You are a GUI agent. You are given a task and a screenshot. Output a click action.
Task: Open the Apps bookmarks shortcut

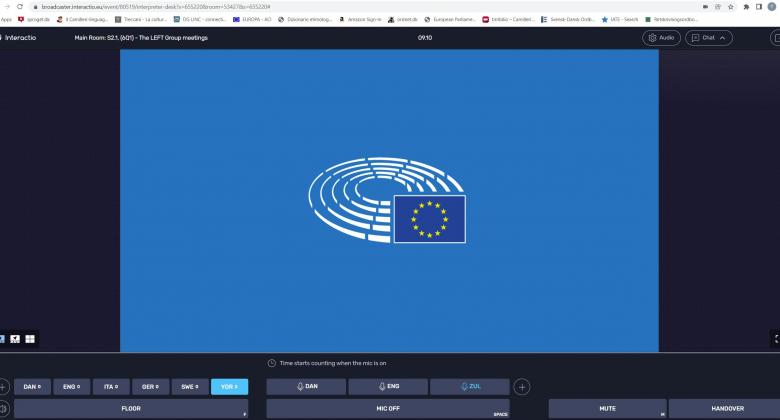pyautogui.click(x=6, y=19)
